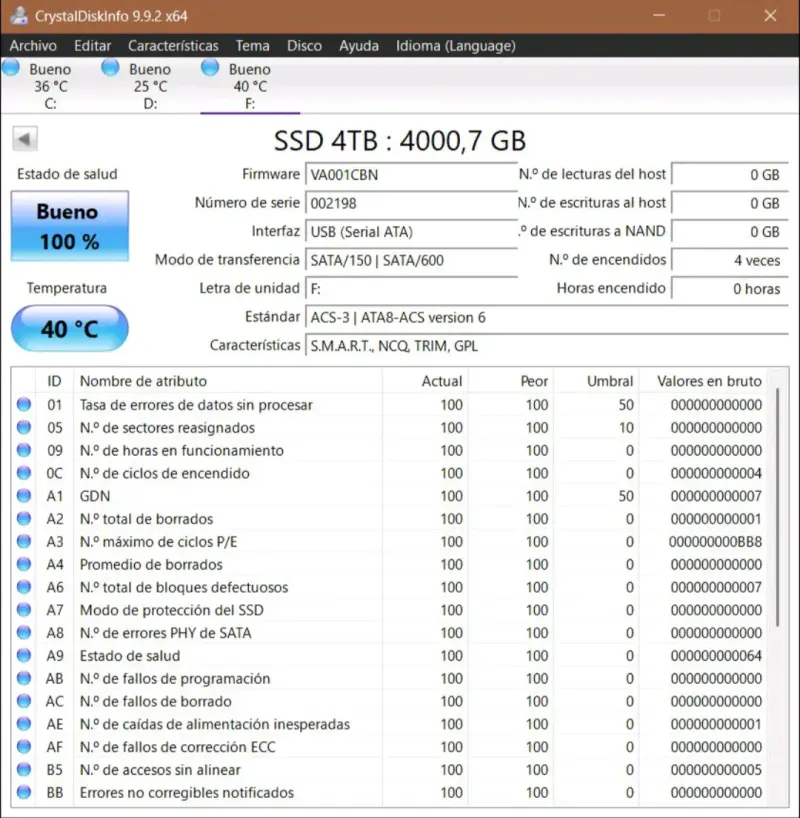Click the status dot for attribute 0C

(x=24, y=473)
